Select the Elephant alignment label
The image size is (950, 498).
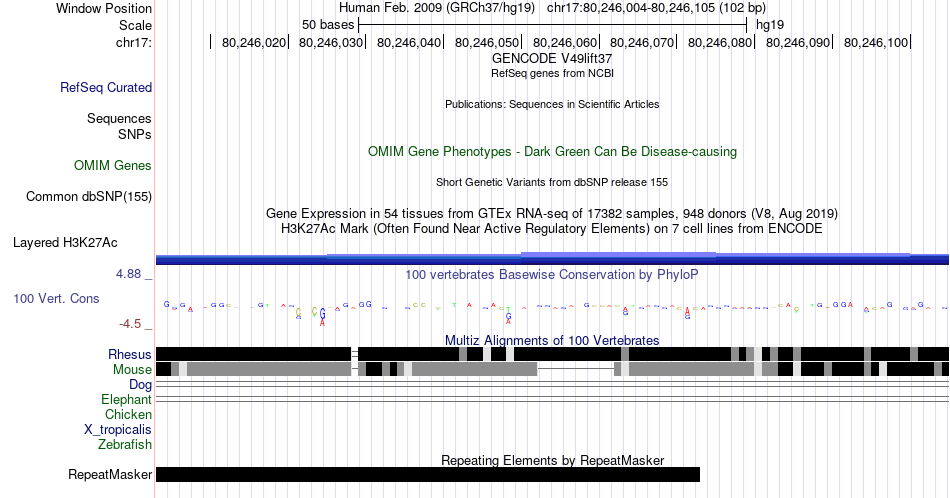[126, 399]
